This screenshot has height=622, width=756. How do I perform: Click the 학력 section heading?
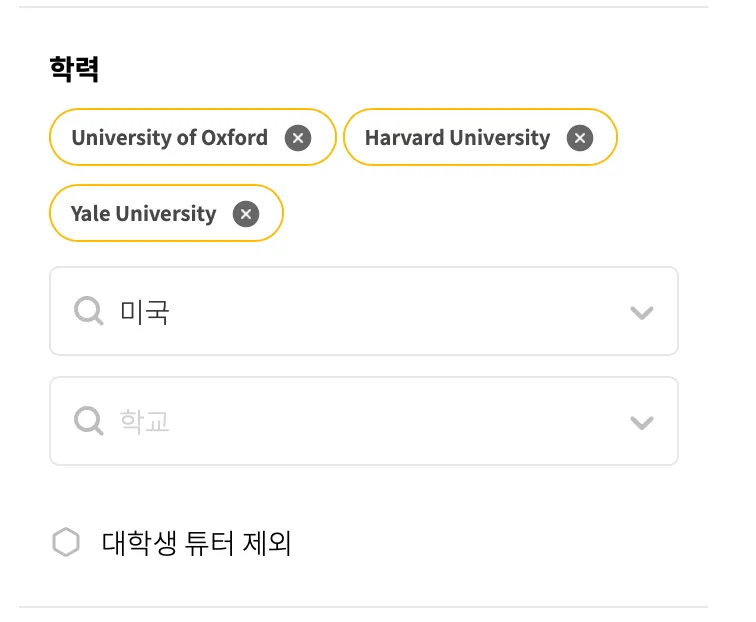coord(74,69)
